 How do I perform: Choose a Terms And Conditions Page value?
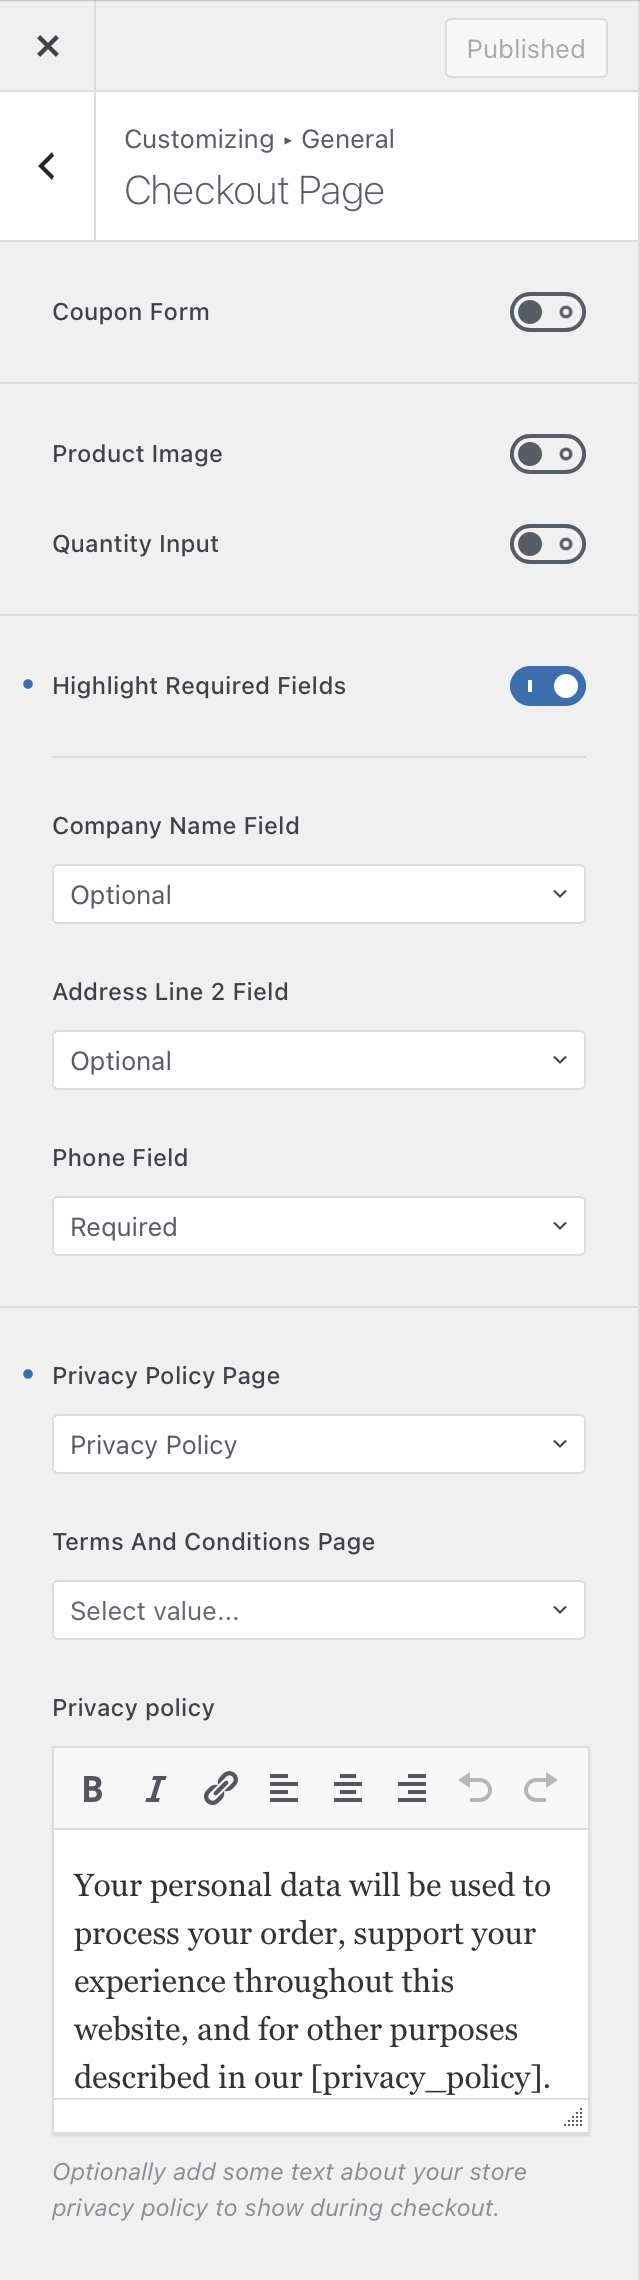(x=319, y=1610)
